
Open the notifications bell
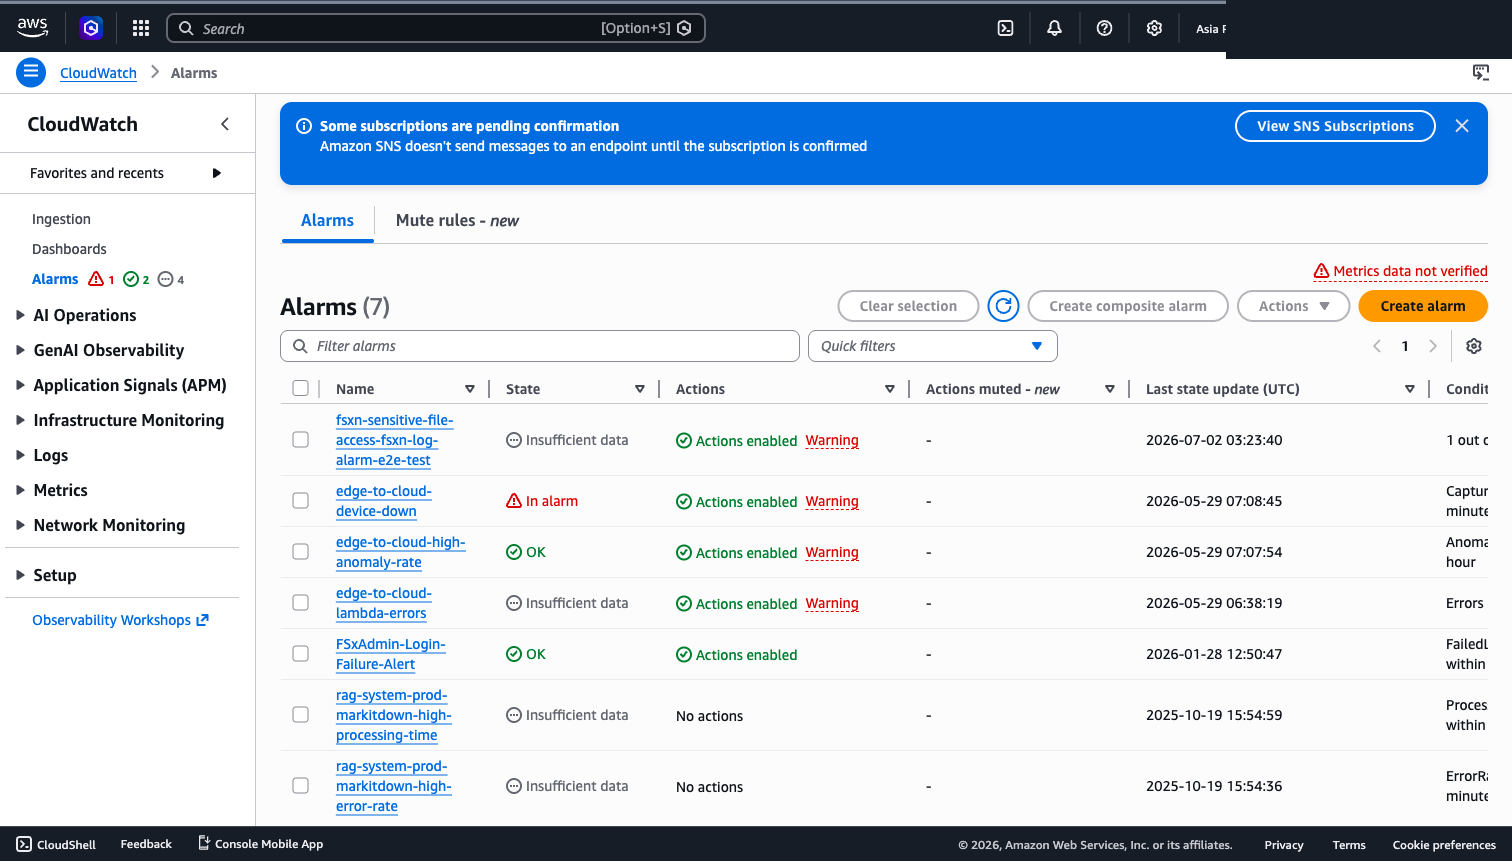click(x=1054, y=28)
